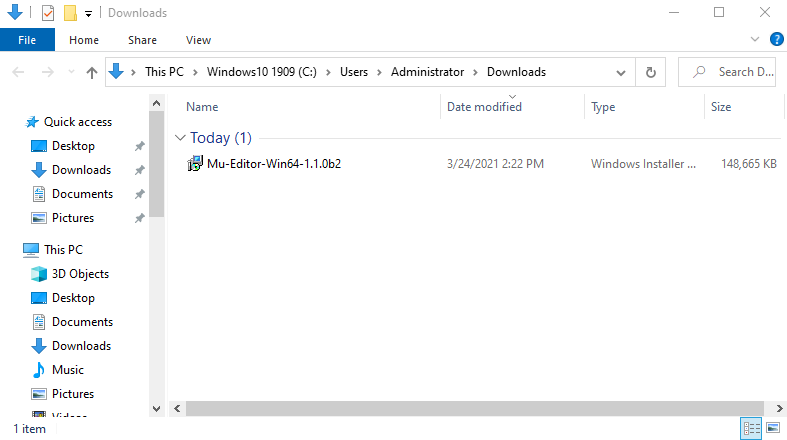
Task: Open the recent locations dropdown
Action: tap(71, 72)
